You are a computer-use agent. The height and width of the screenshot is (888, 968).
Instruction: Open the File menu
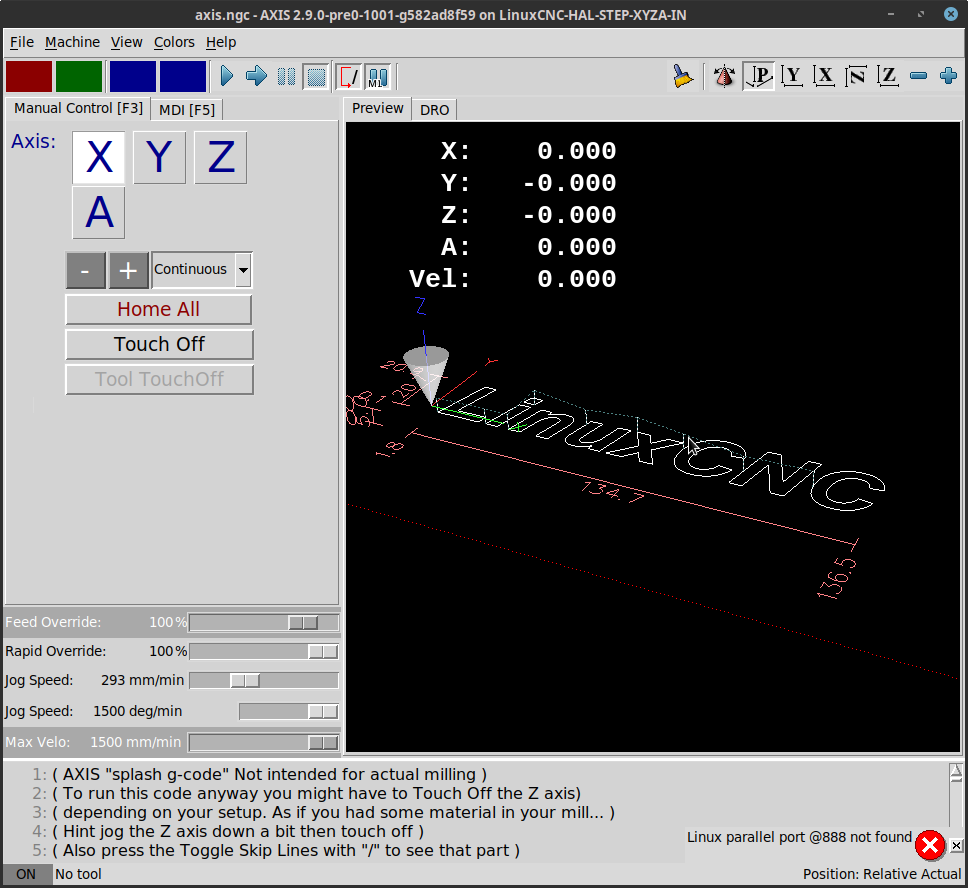point(22,42)
